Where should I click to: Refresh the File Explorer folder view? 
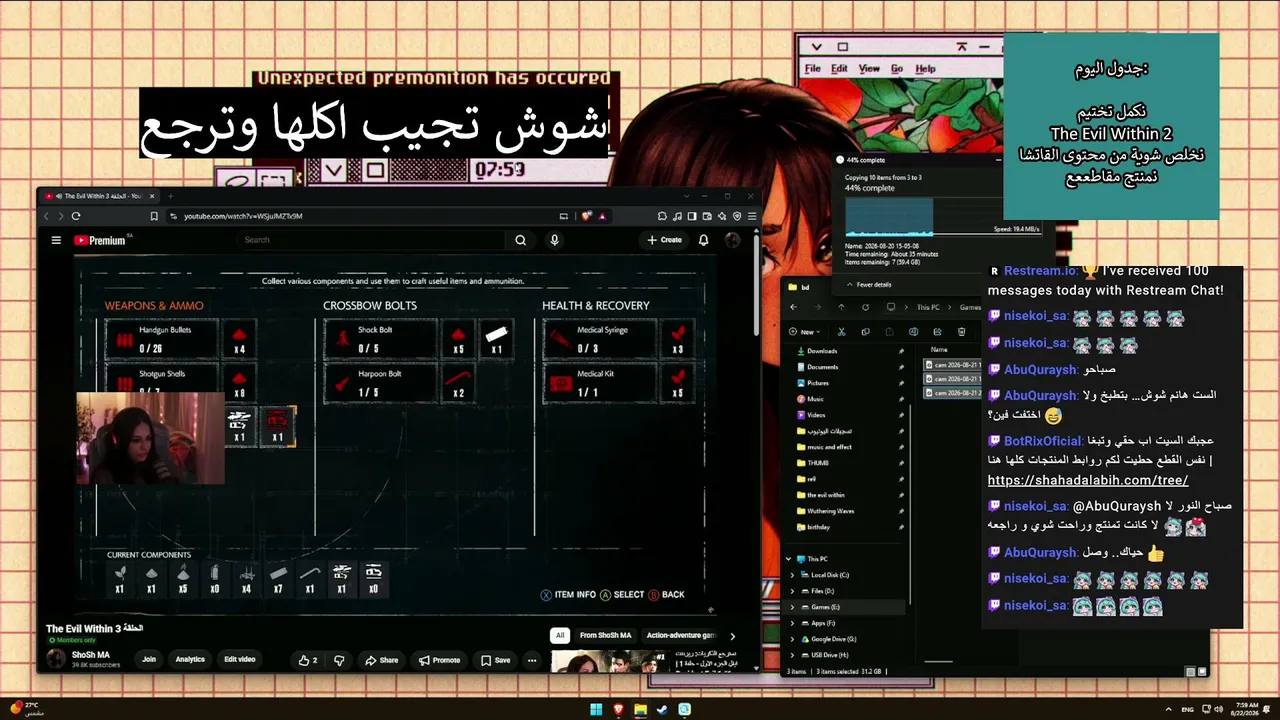coord(865,307)
